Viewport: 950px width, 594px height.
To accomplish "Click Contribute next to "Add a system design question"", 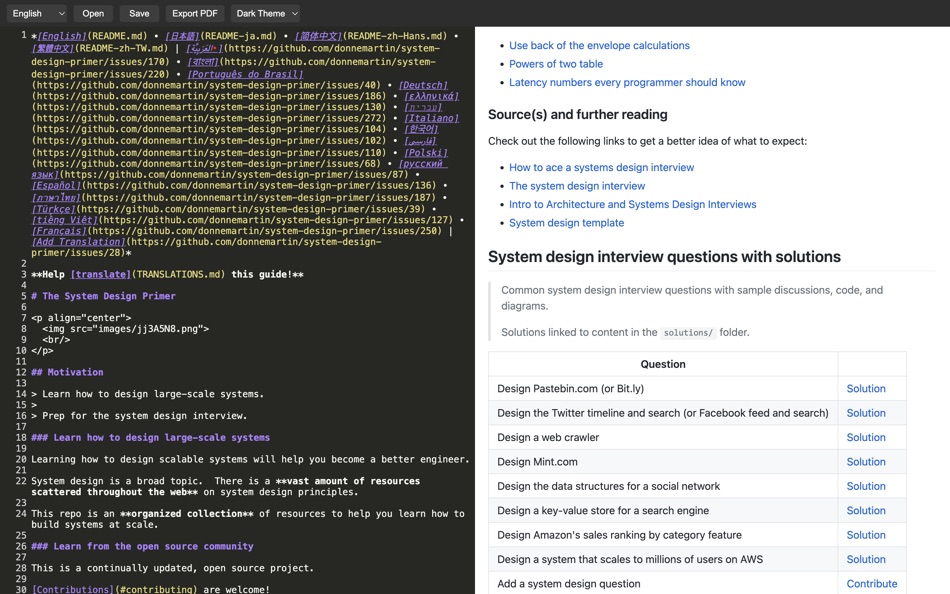I will click(x=871, y=583).
